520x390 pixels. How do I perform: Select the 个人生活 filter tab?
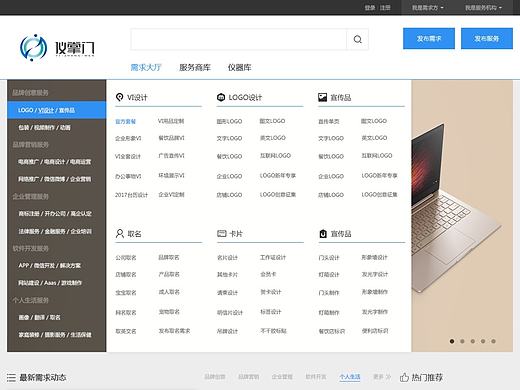pos(350,377)
